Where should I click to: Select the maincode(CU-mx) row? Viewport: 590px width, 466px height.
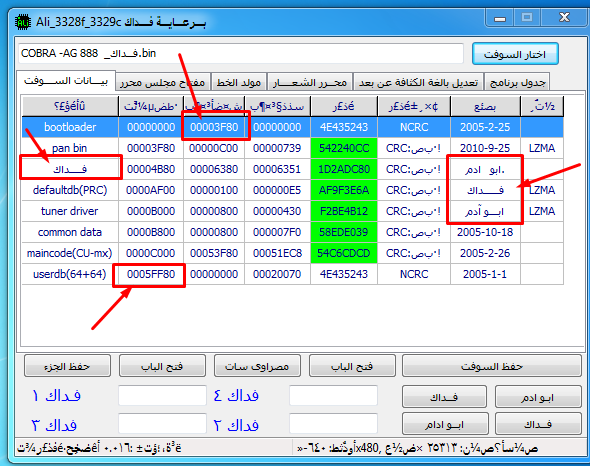(293, 253)
